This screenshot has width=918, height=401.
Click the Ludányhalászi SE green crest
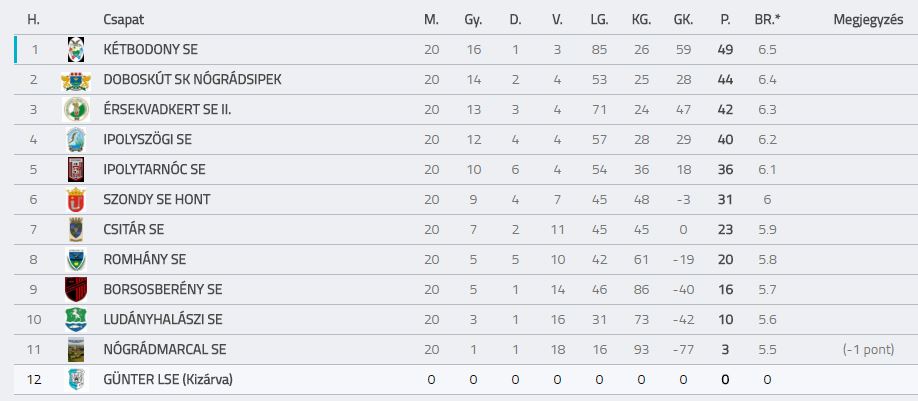[76, 320]
